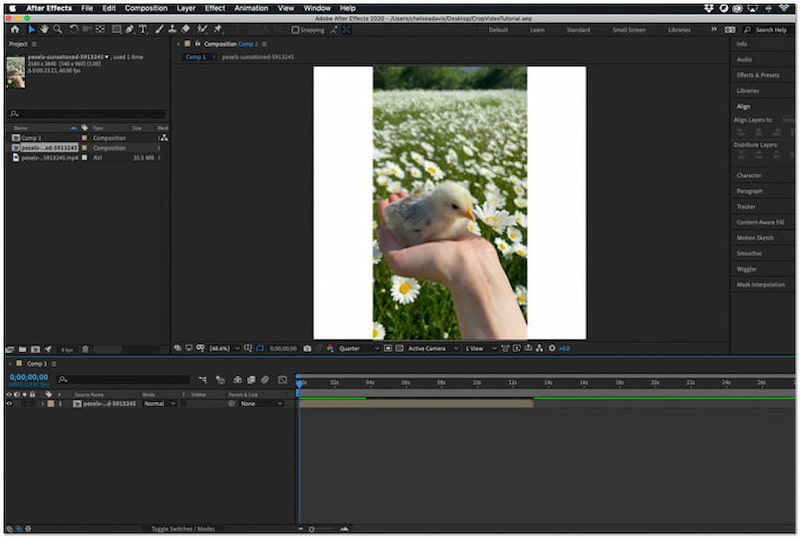Screen dimensions: 800x538
Task: Pick the Puppet Pin tool
Action: pos(217,29)
